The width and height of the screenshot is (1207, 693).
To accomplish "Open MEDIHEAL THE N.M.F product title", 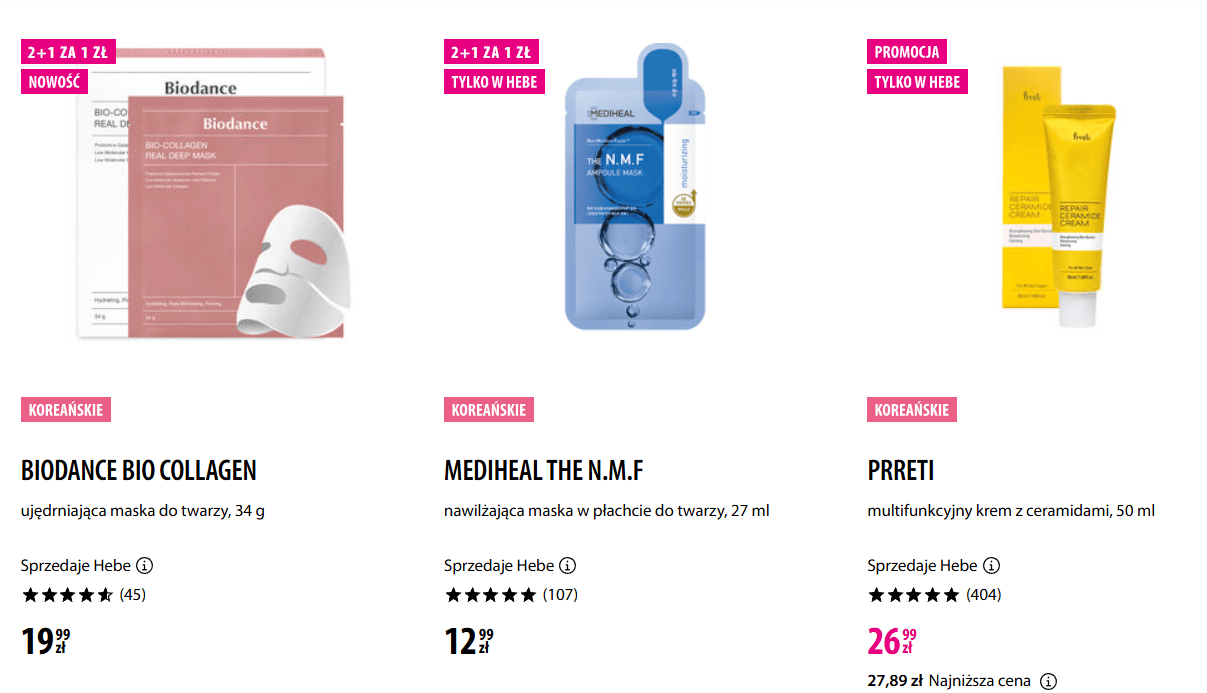I will [x=546, y=470].
